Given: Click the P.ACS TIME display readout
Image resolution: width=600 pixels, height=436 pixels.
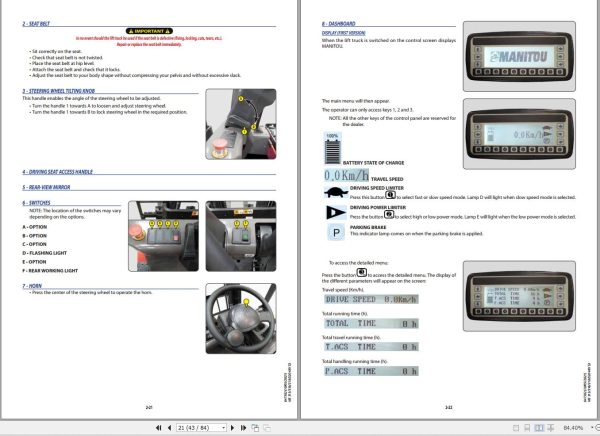Looking at the screenshot, I should coord(371,371).
